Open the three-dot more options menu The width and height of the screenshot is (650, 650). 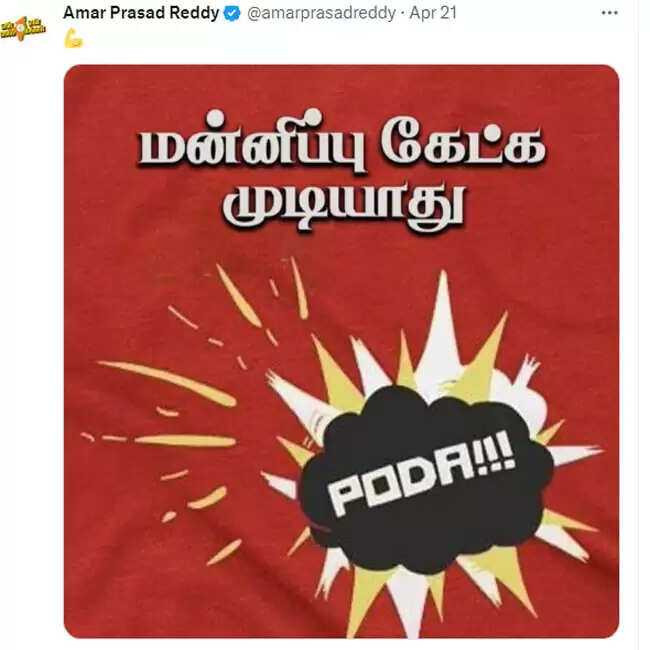pyautogui.click(x=609, y=13)
